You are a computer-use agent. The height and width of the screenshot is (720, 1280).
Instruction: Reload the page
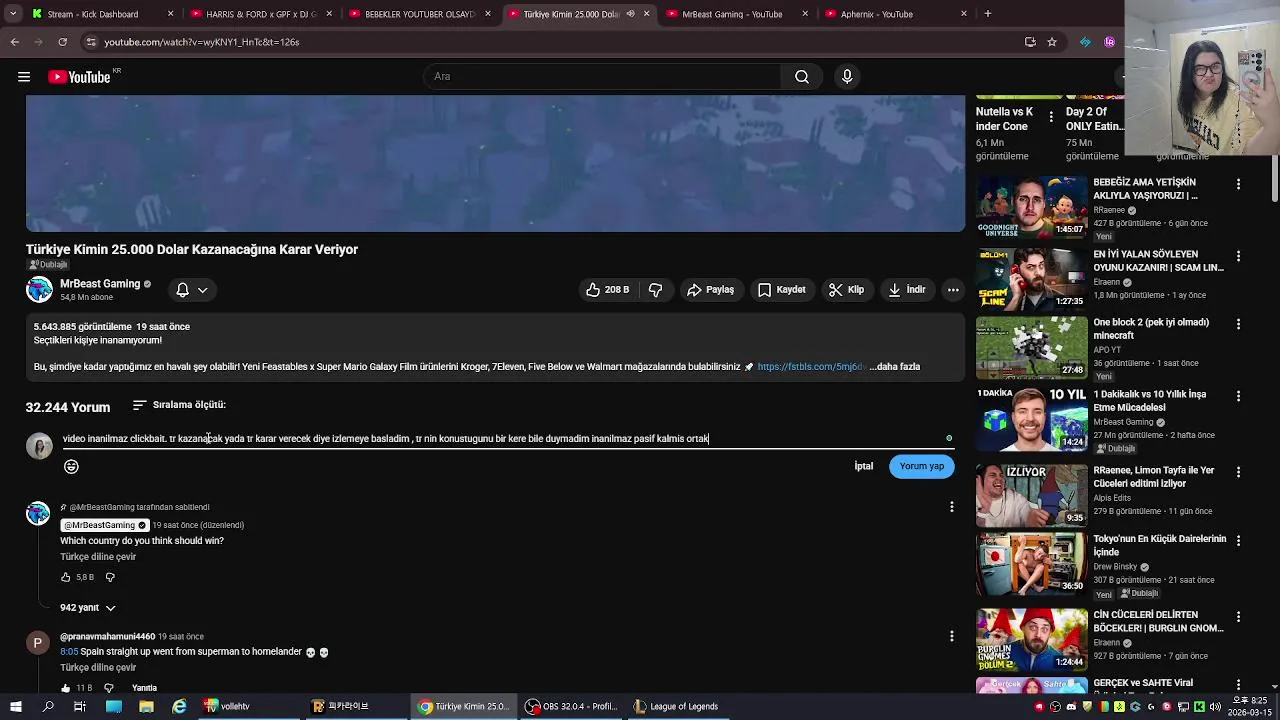(x=62, y=42)
